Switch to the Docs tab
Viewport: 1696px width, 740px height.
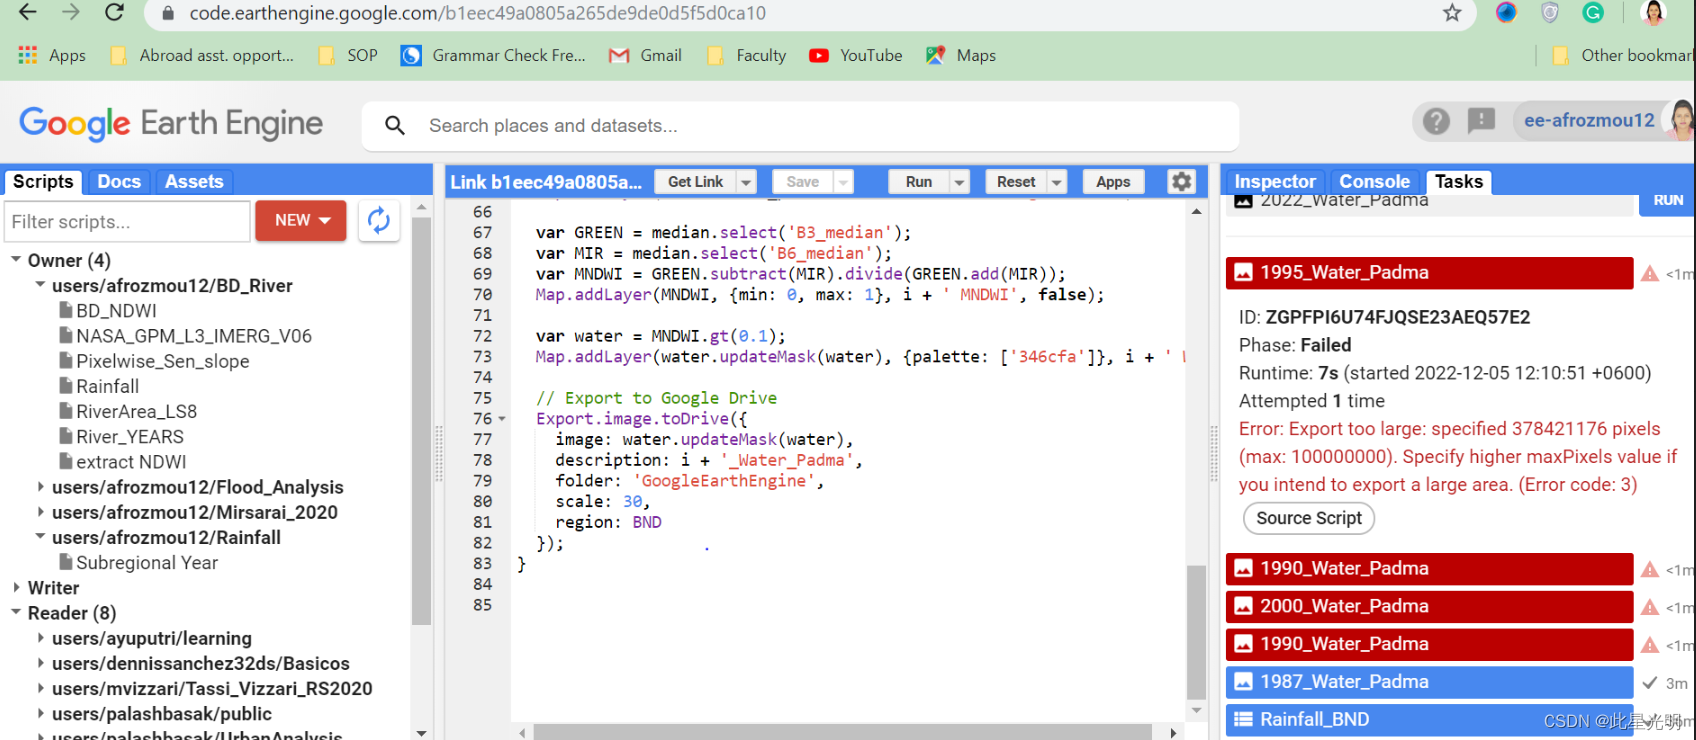[x=119, y=182]
